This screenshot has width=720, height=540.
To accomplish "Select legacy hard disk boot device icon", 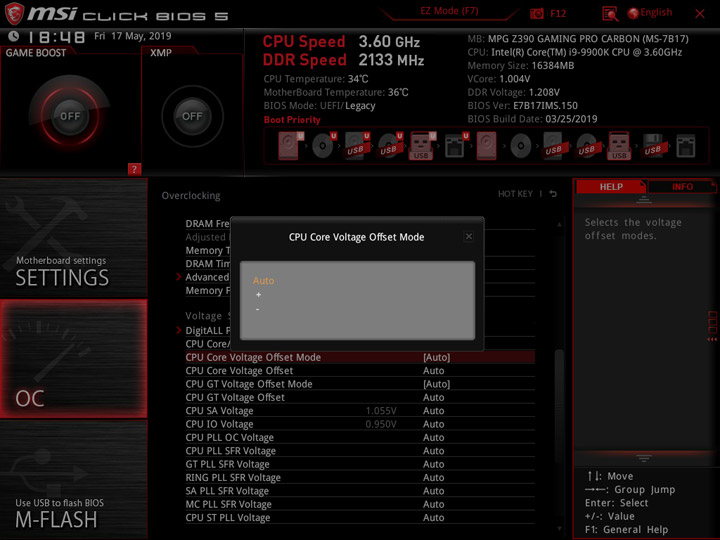I will (x=486, y=146).
